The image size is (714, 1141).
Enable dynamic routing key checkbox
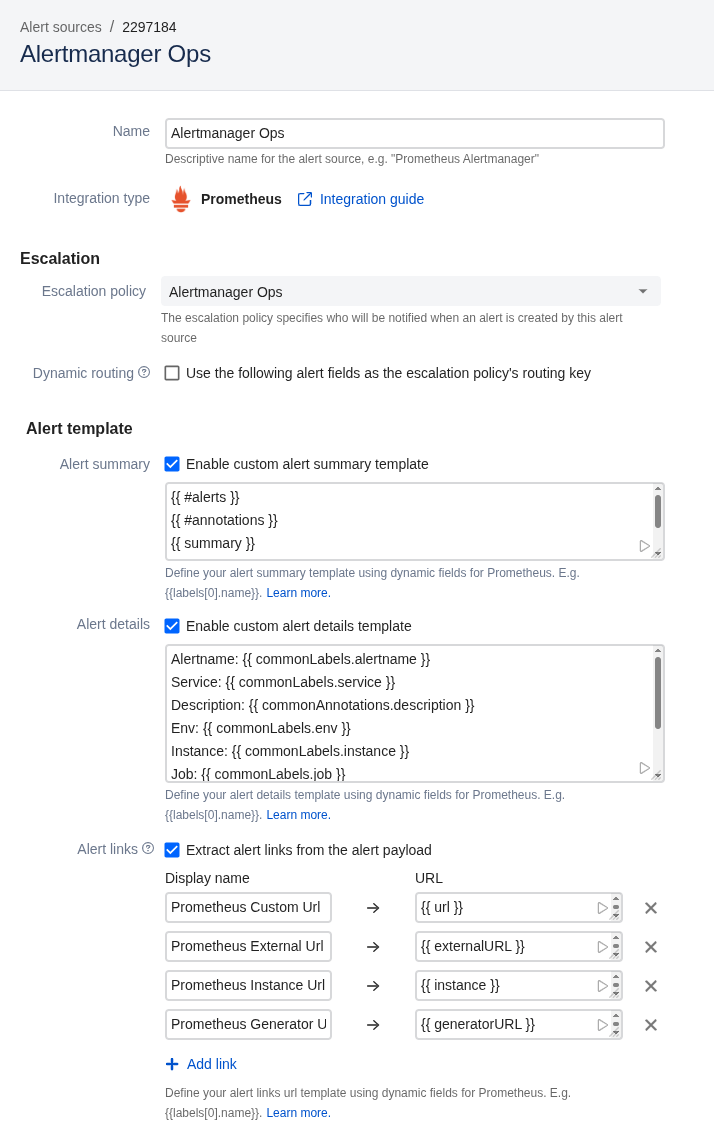click(x=172, y=373)
